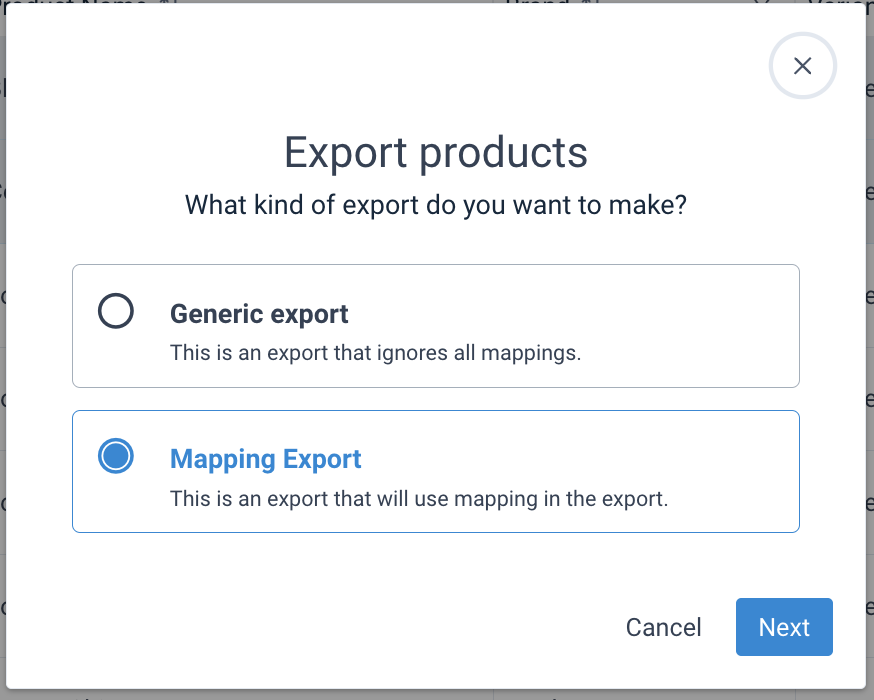The image size is (874, 700).
Task: Select the Mapping Export radio button
Action: [x=116, y=457]
